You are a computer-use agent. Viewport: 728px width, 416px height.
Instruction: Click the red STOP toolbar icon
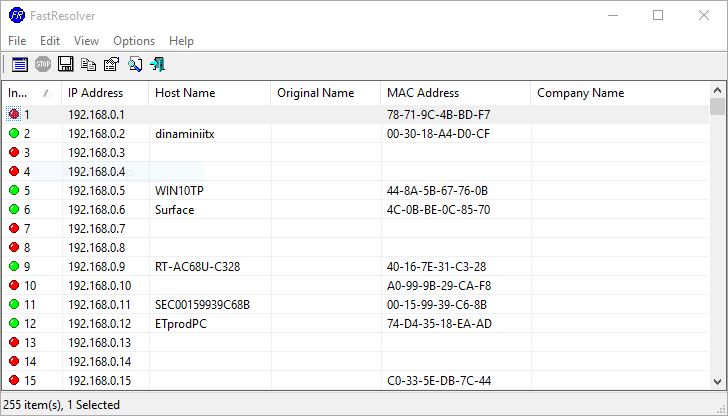[43, 64]
